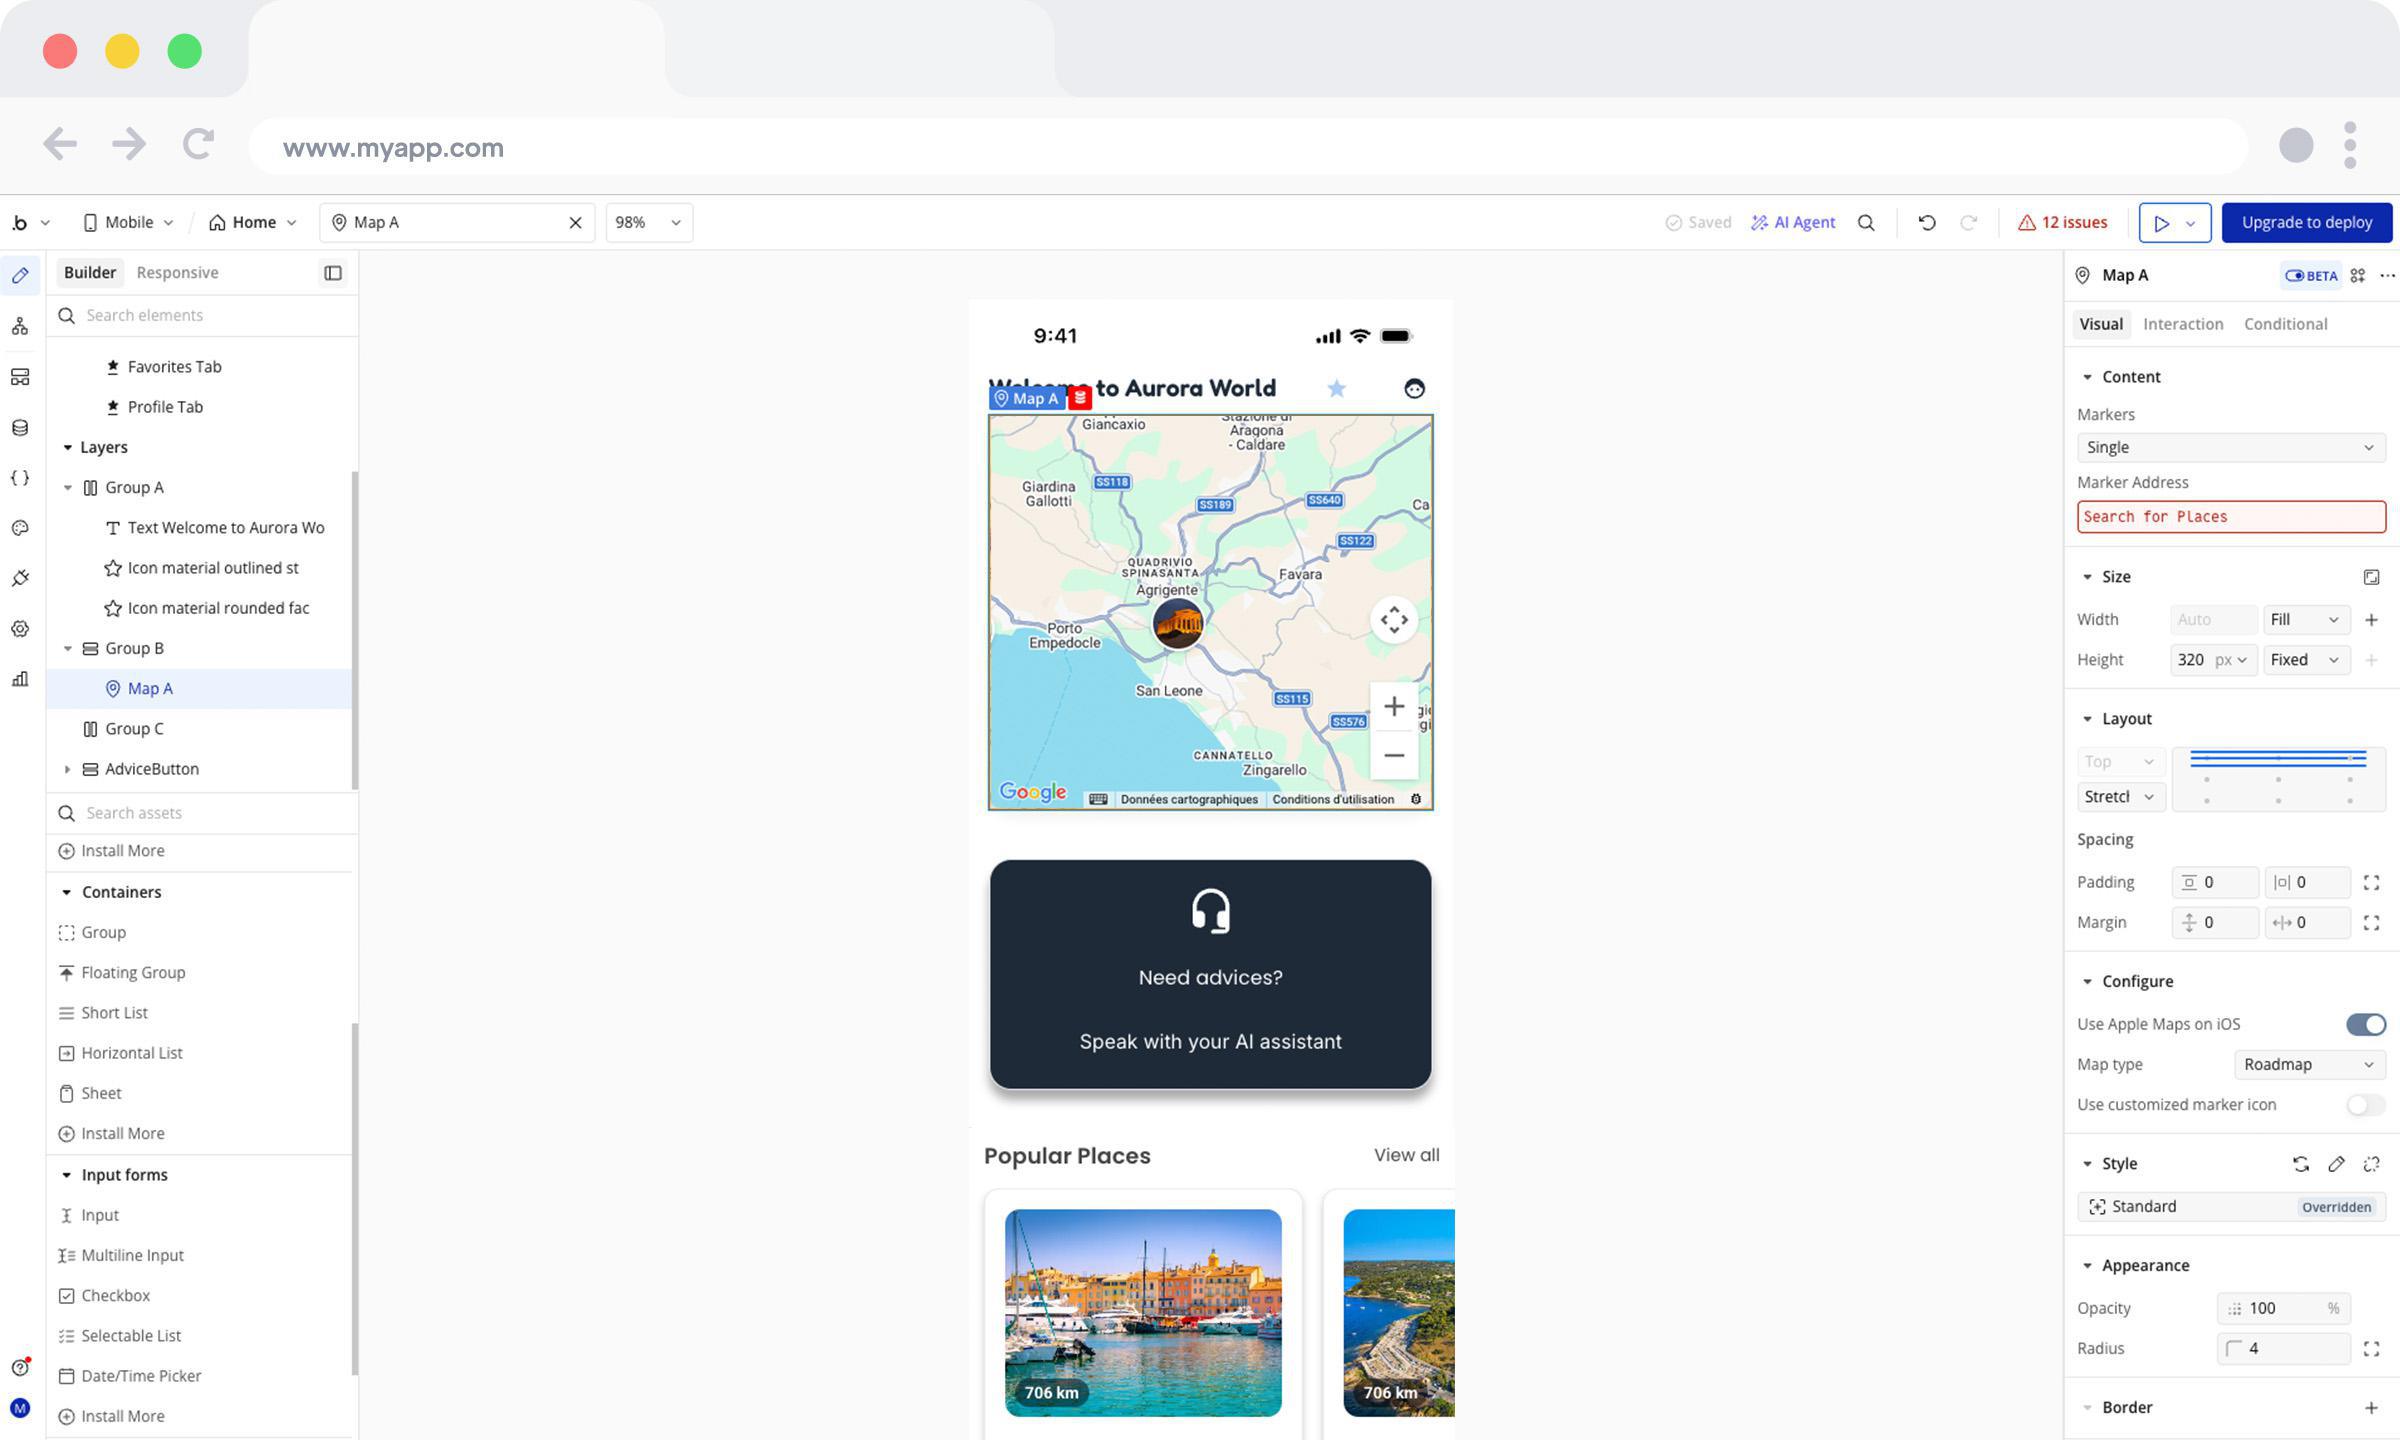Screen dimensions: 2400x1440
Task: Click the undo arrow in top toolbar
Action: point(1926,222)
